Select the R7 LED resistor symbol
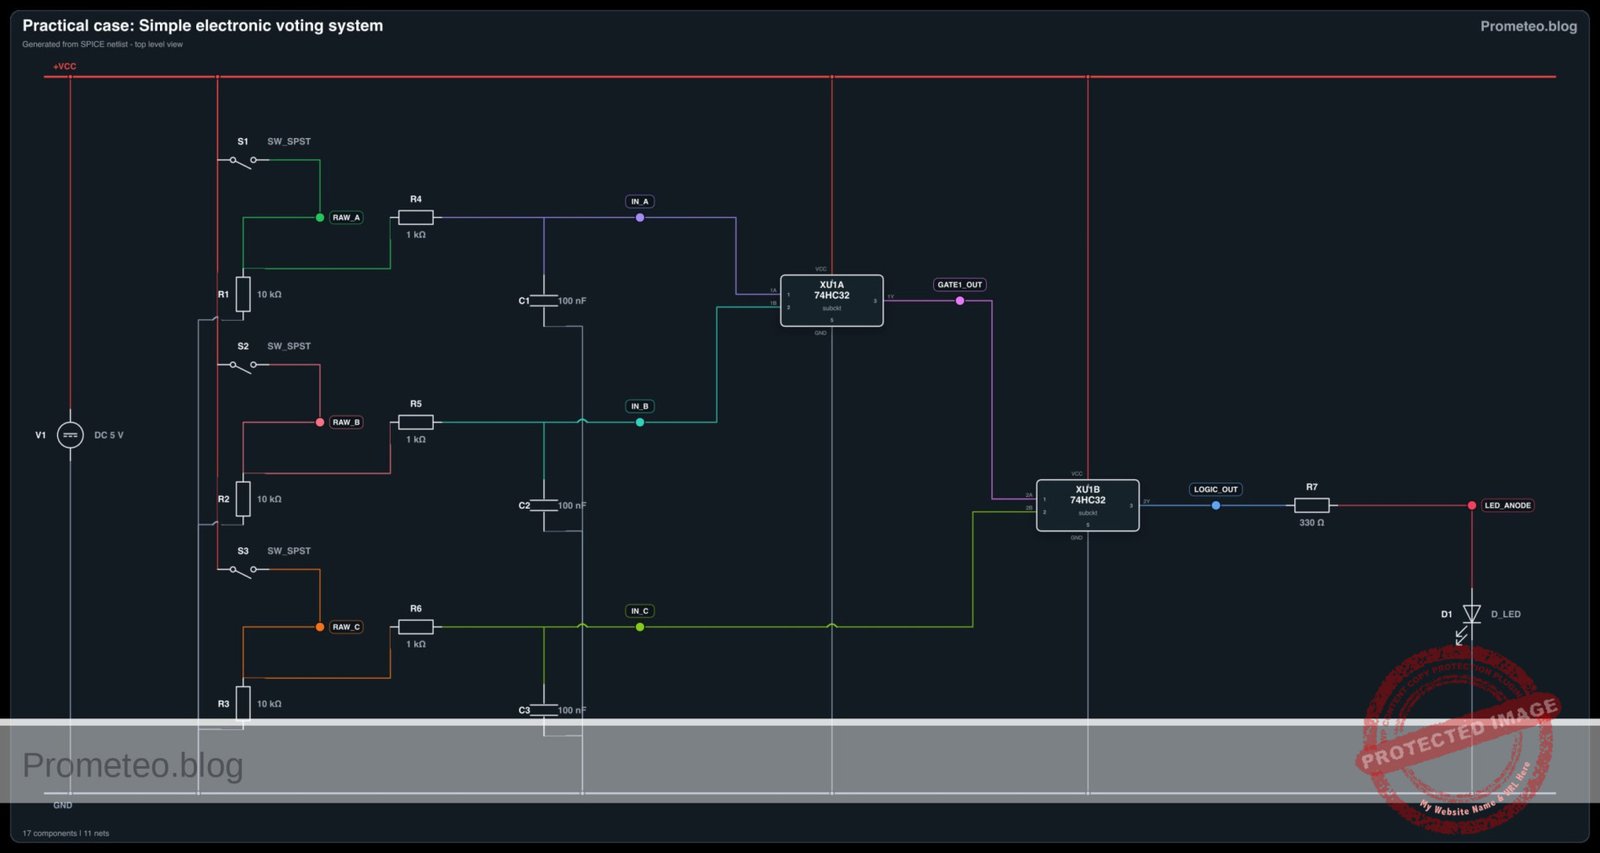 1312,505
